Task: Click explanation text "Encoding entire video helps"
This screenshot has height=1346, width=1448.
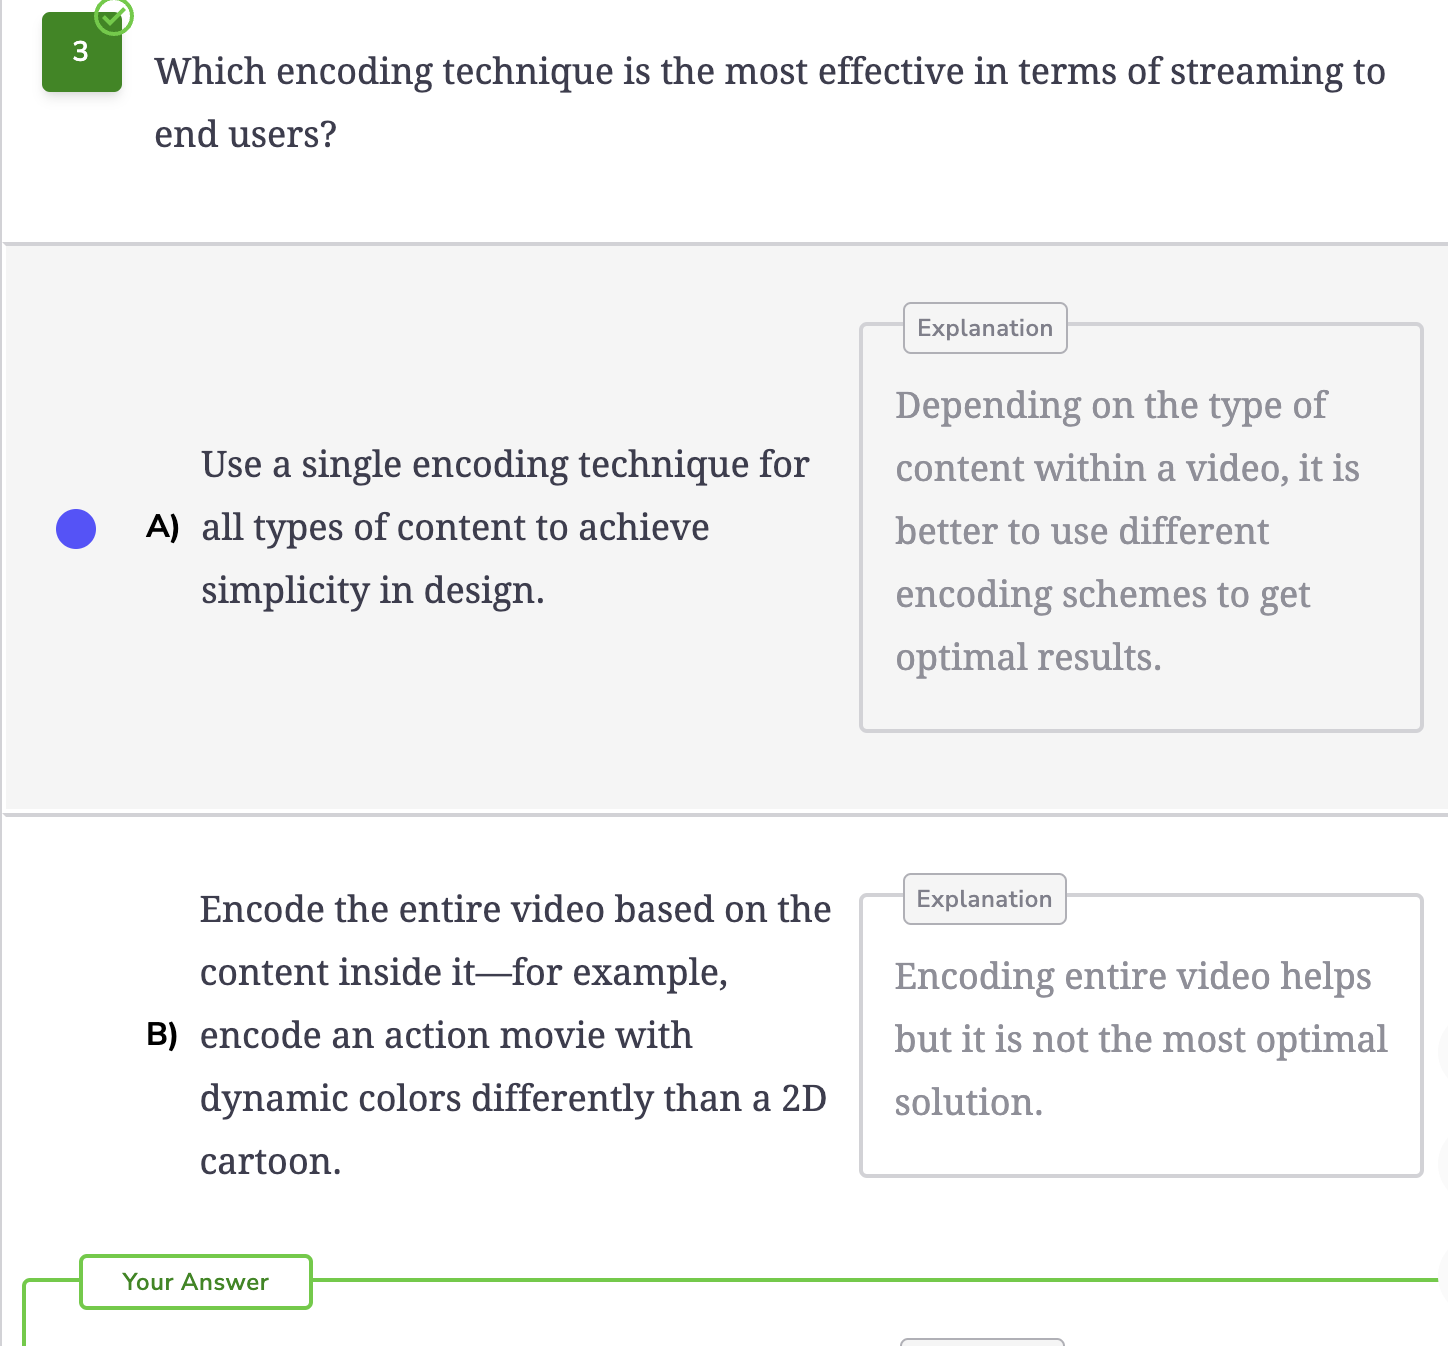Action: coord(1133,976)
